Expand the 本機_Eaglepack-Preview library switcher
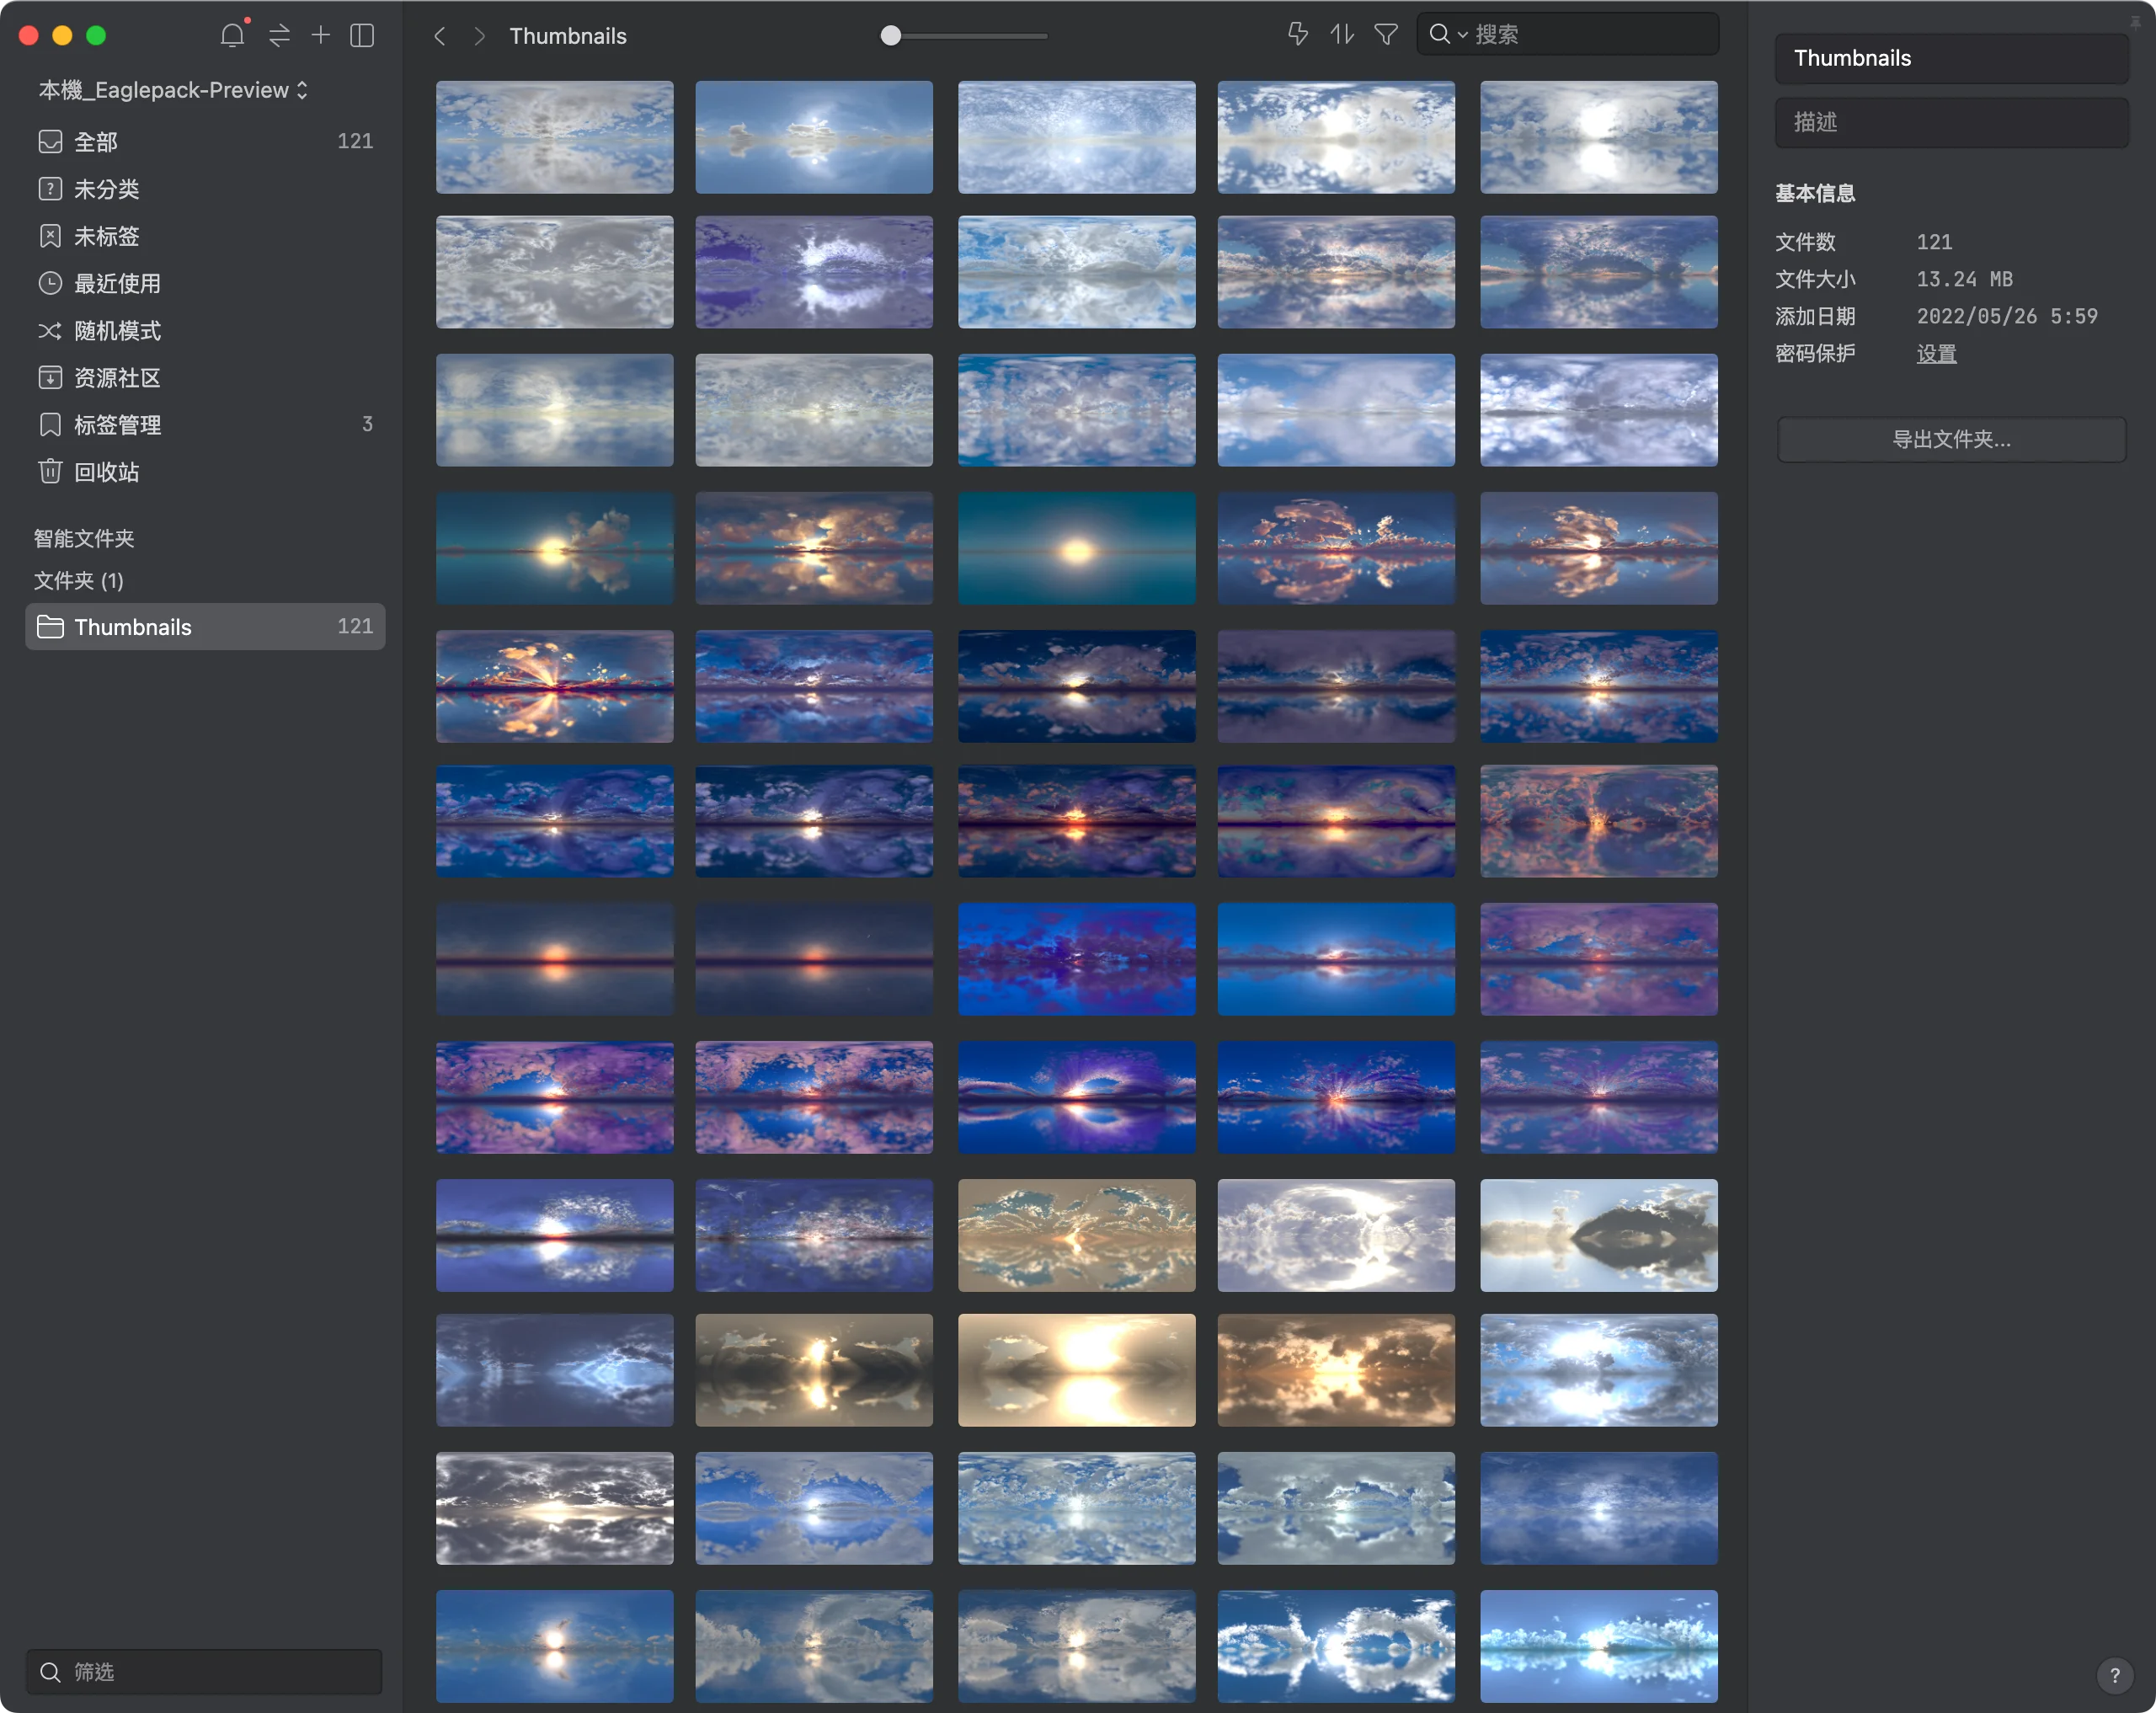2156x1713 pixels. coord(173,90)
